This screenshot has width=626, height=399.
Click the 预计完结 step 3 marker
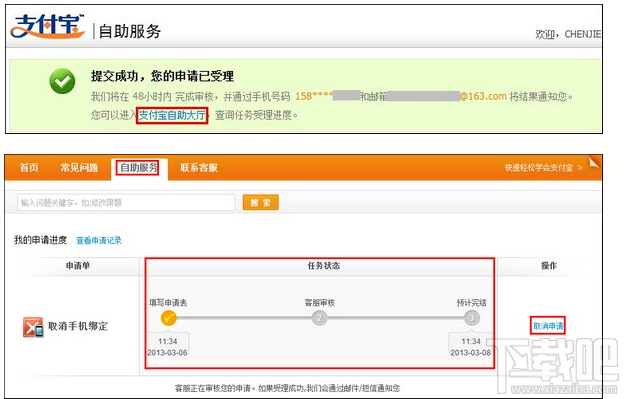471,318
